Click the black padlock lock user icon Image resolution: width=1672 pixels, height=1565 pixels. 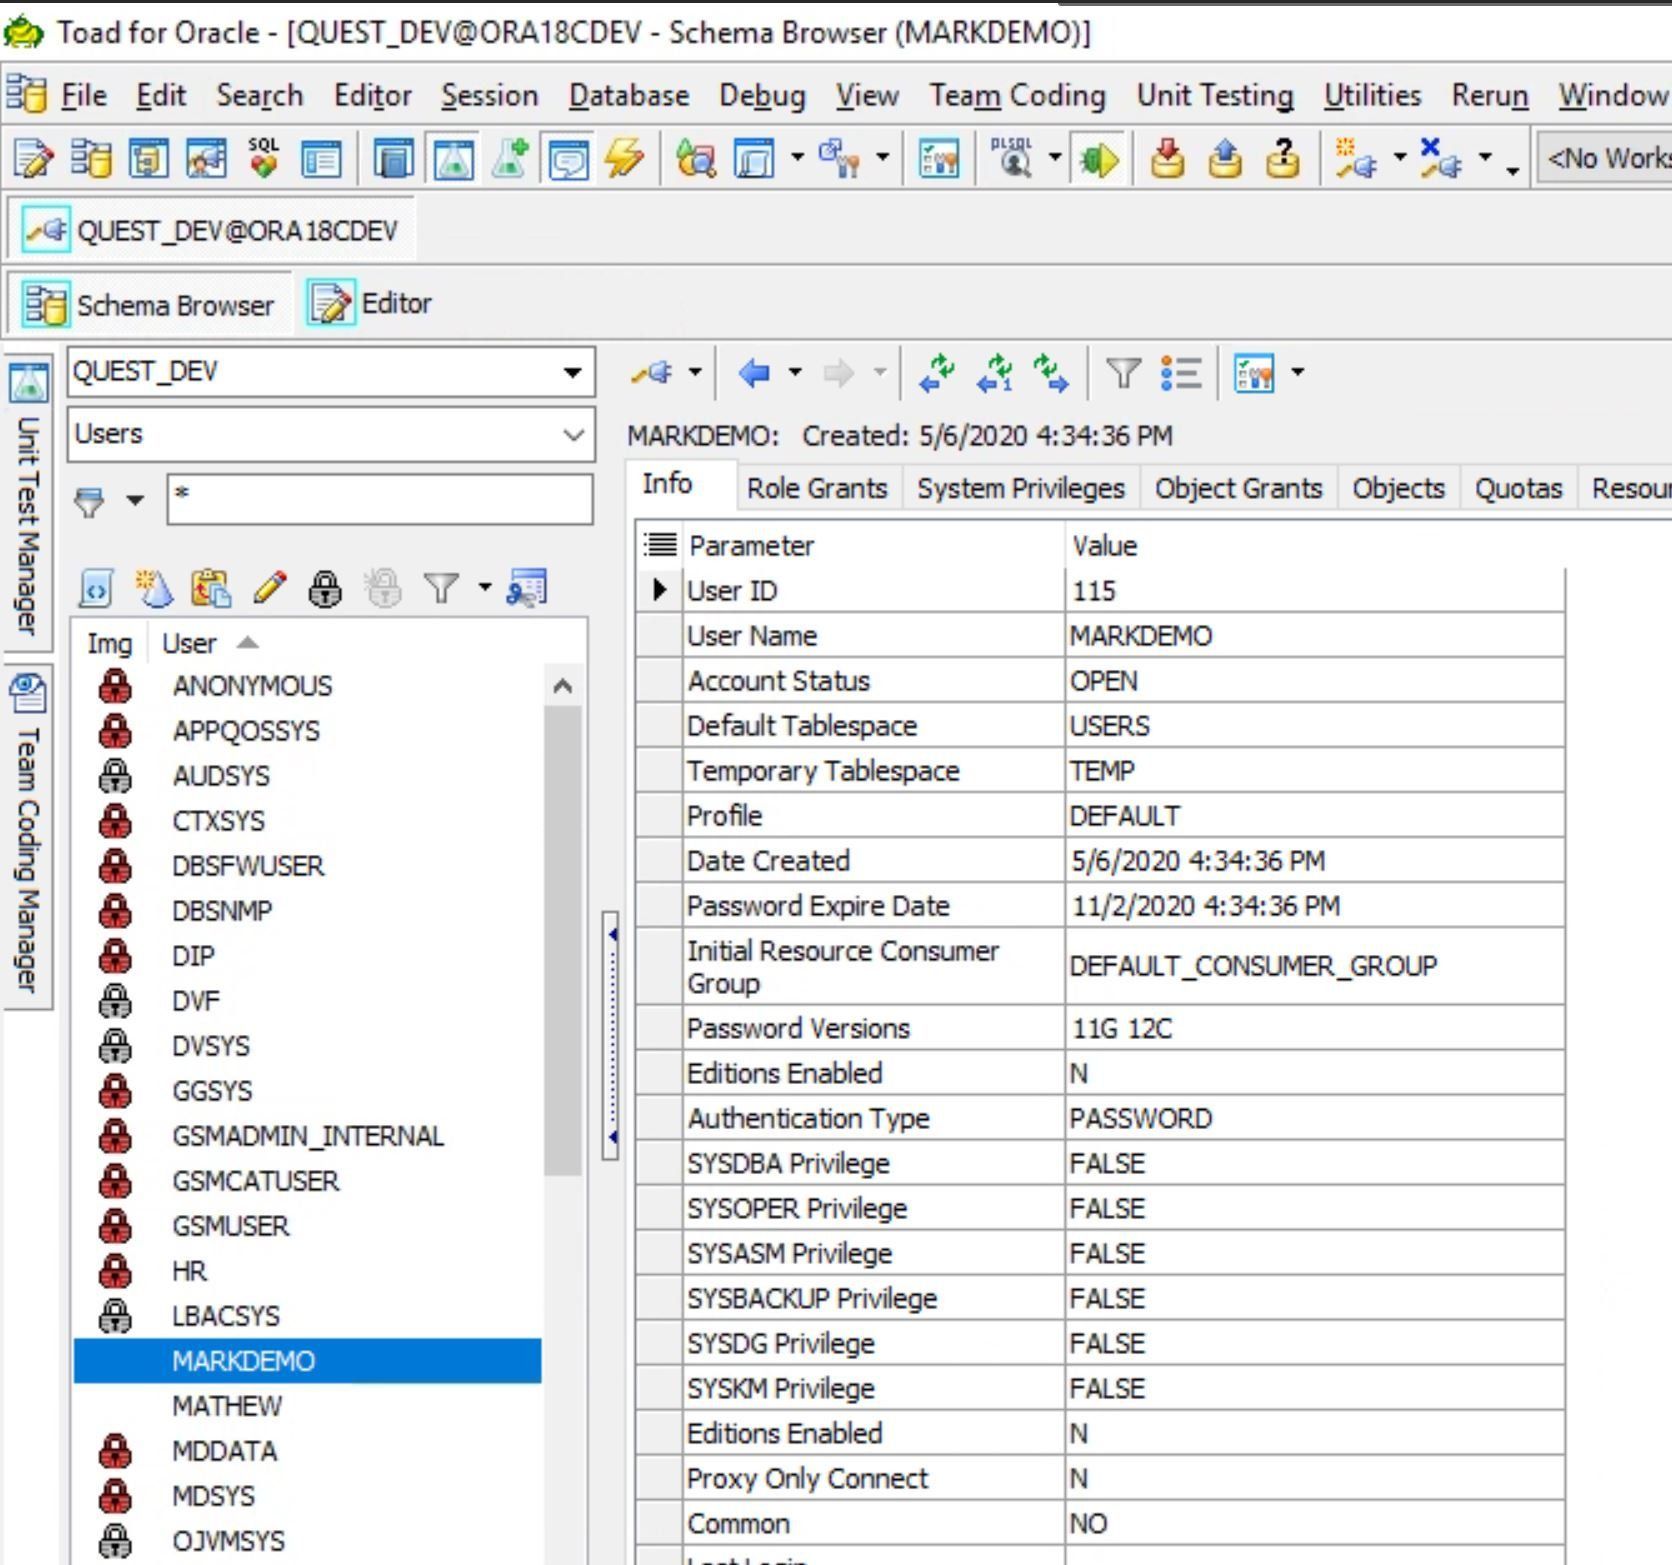click(x=326, y=589)
